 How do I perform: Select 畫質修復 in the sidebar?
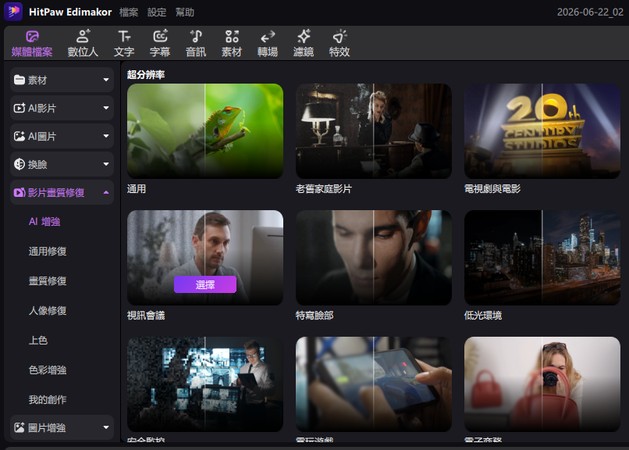click(x=47, y=281)
